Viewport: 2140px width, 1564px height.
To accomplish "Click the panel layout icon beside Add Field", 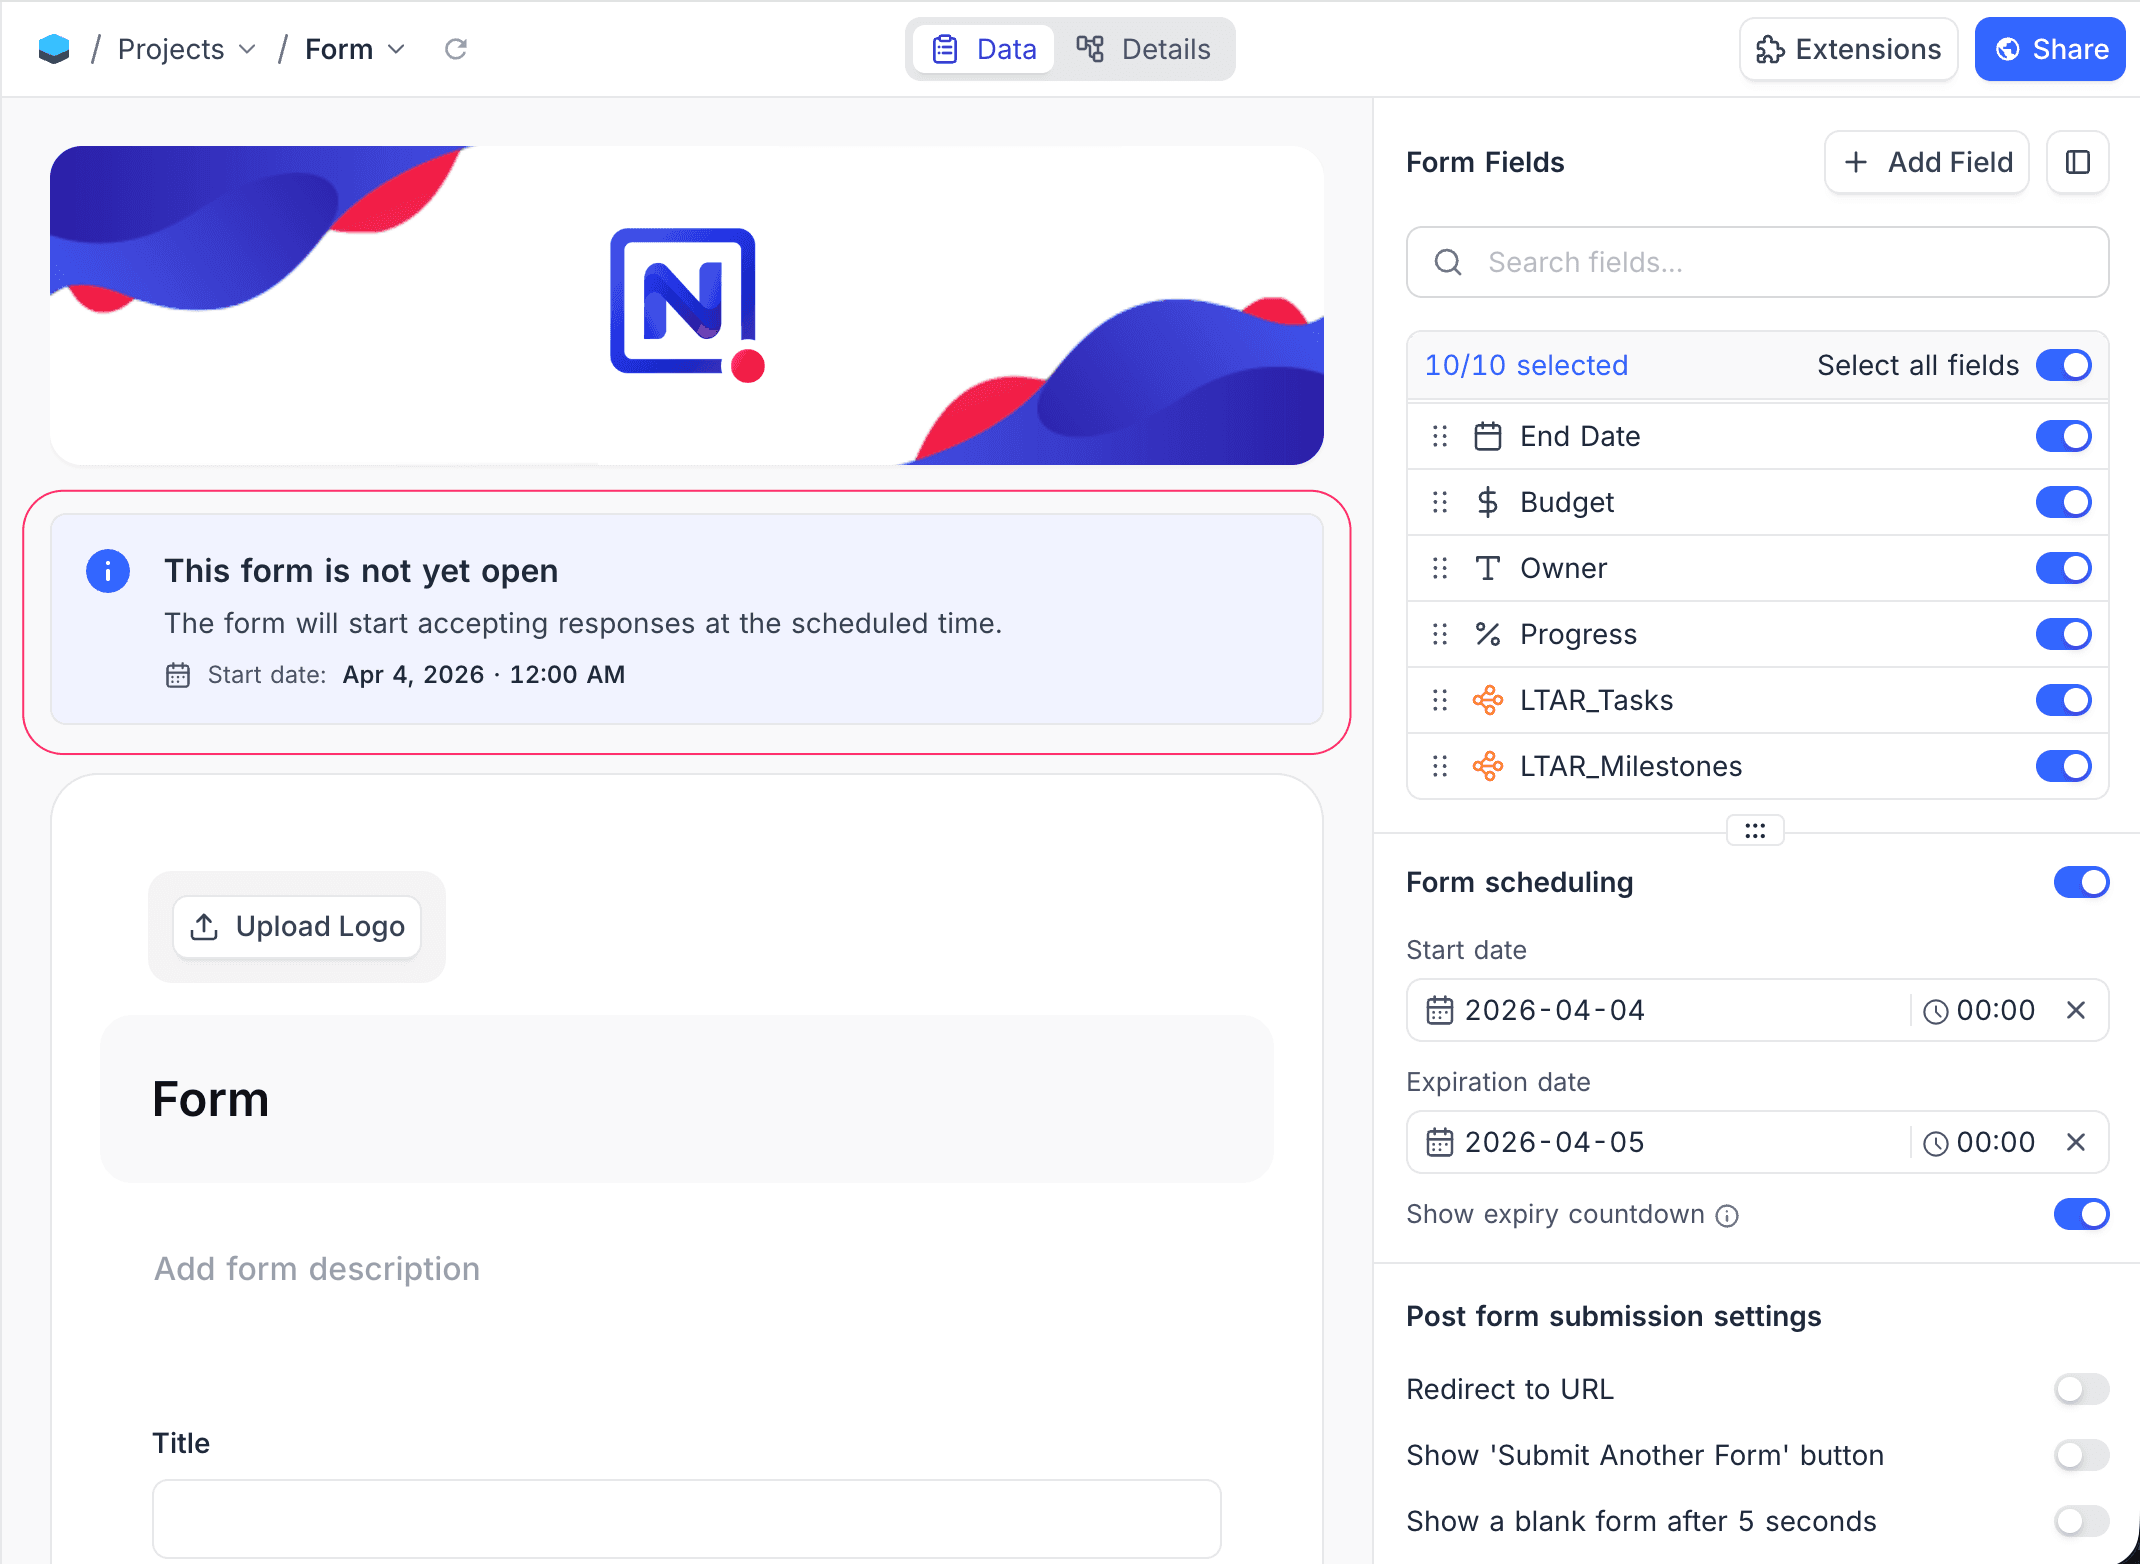I will [2077, 162].
